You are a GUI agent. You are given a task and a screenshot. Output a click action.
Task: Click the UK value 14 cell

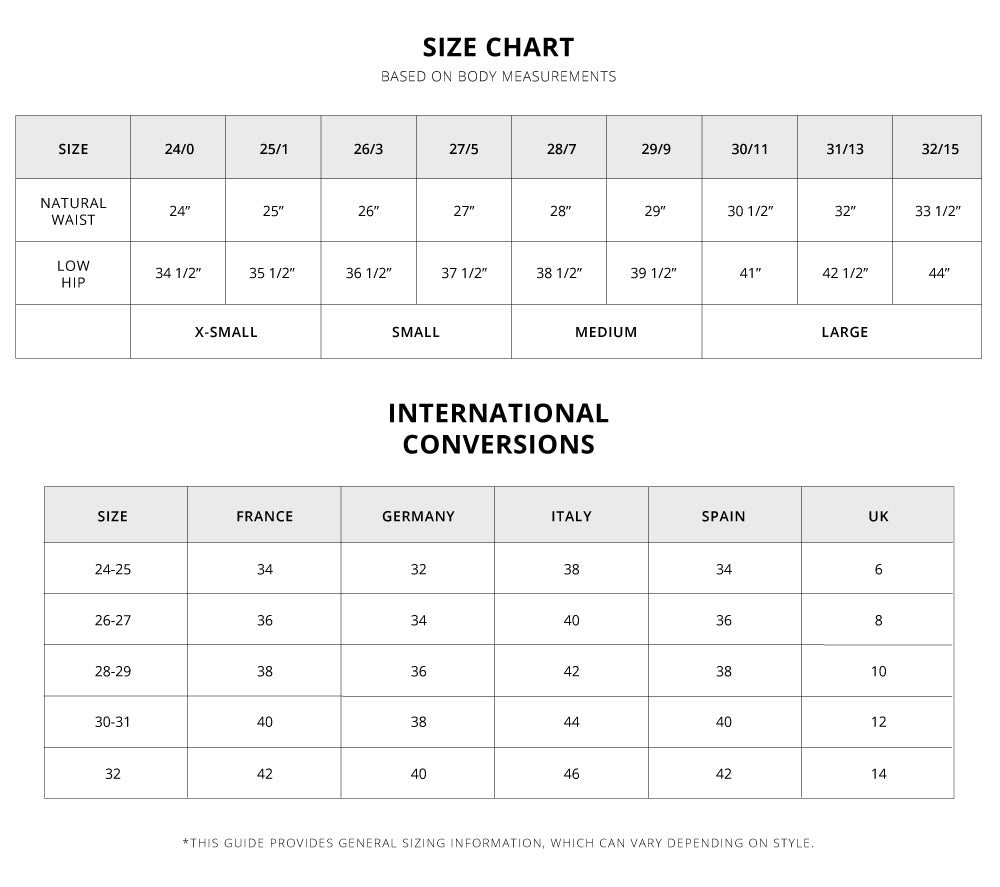878,773
